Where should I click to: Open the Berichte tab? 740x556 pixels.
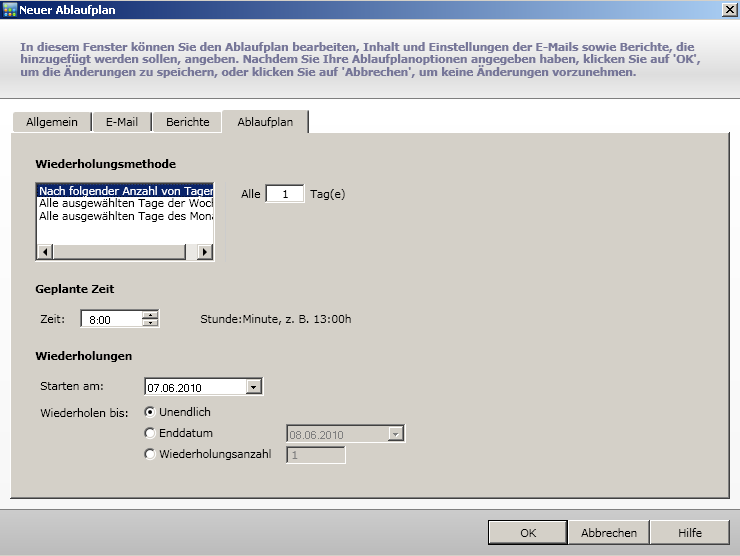coord(187,122)
